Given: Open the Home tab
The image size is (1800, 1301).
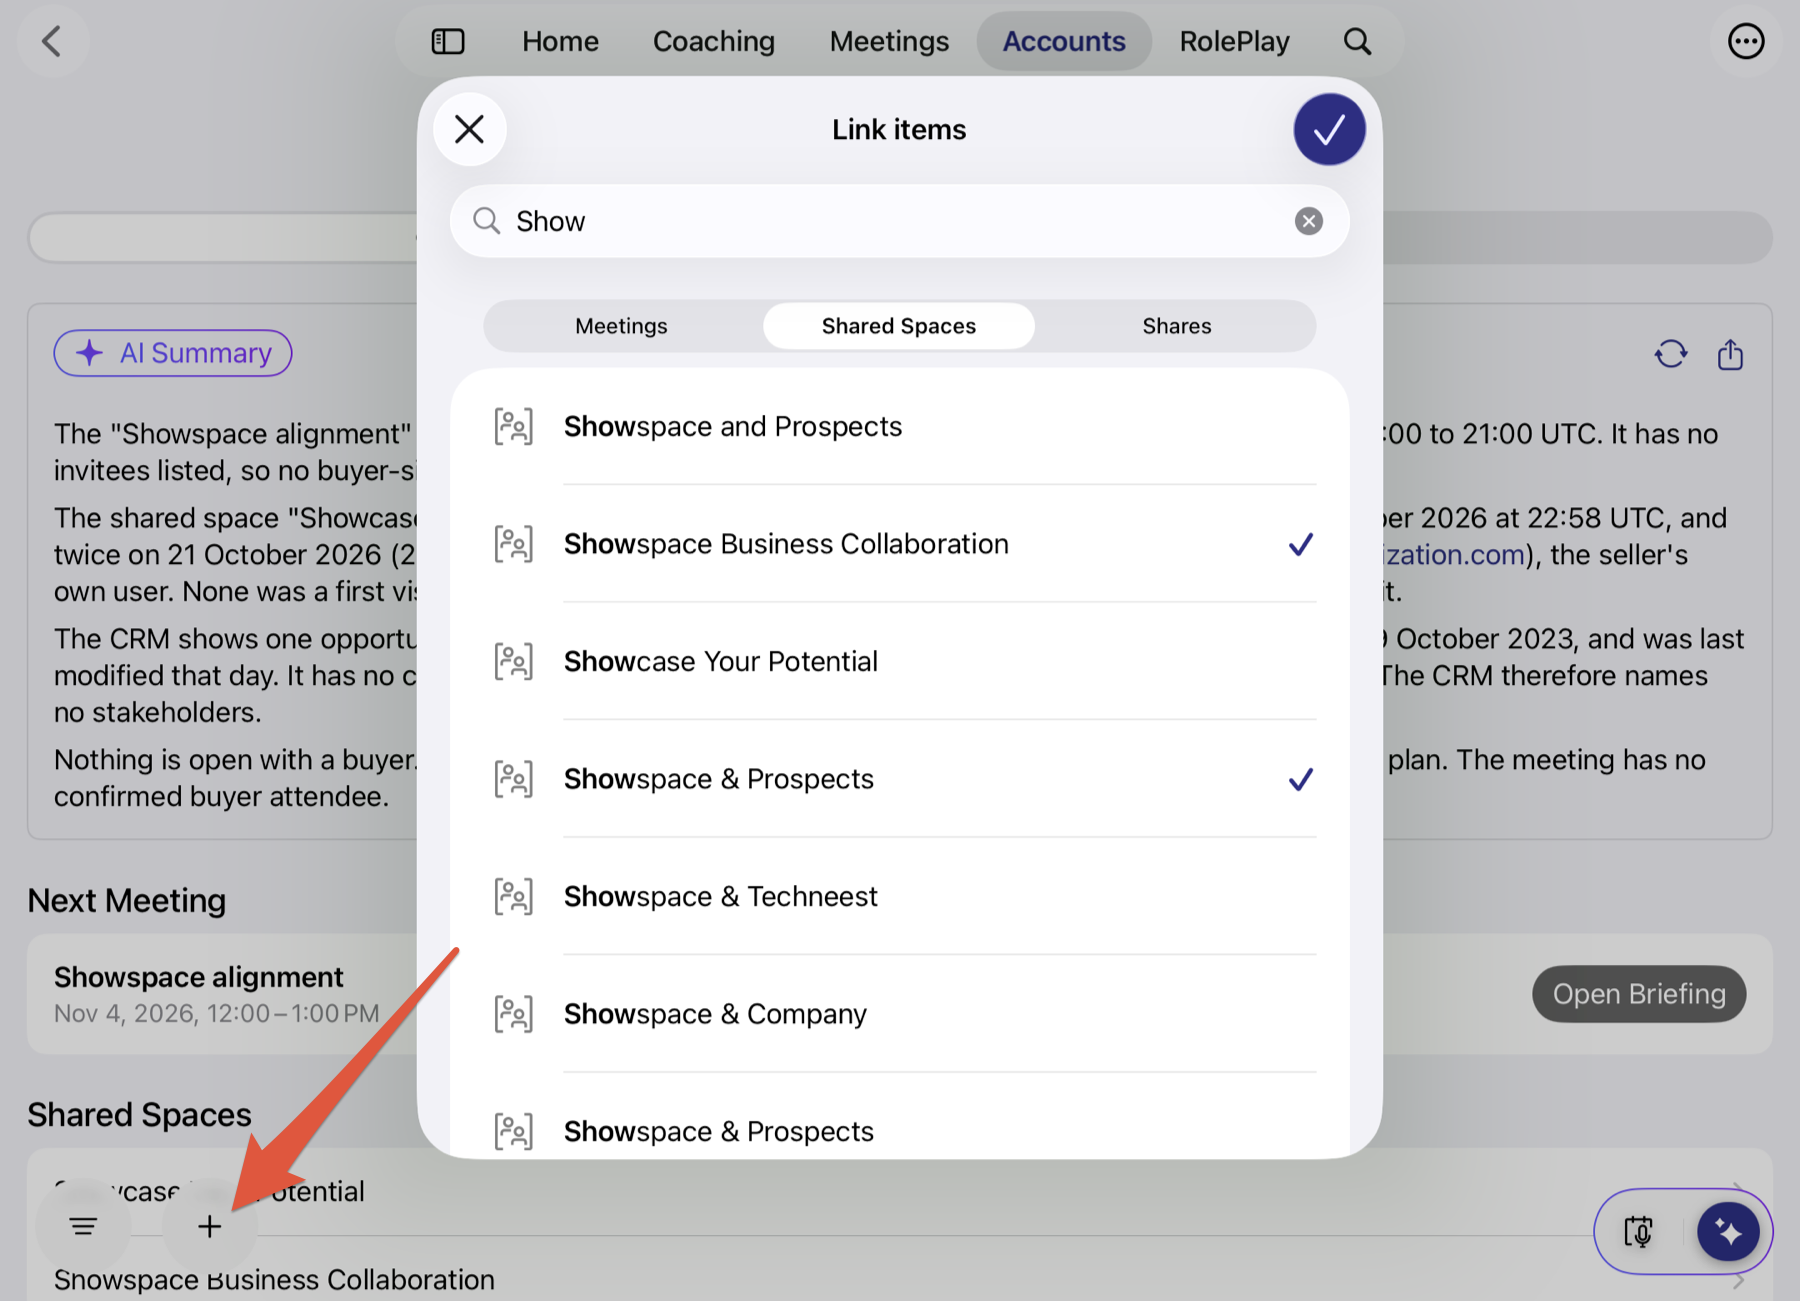Looking at the screenshot, I should click(560, 41).
